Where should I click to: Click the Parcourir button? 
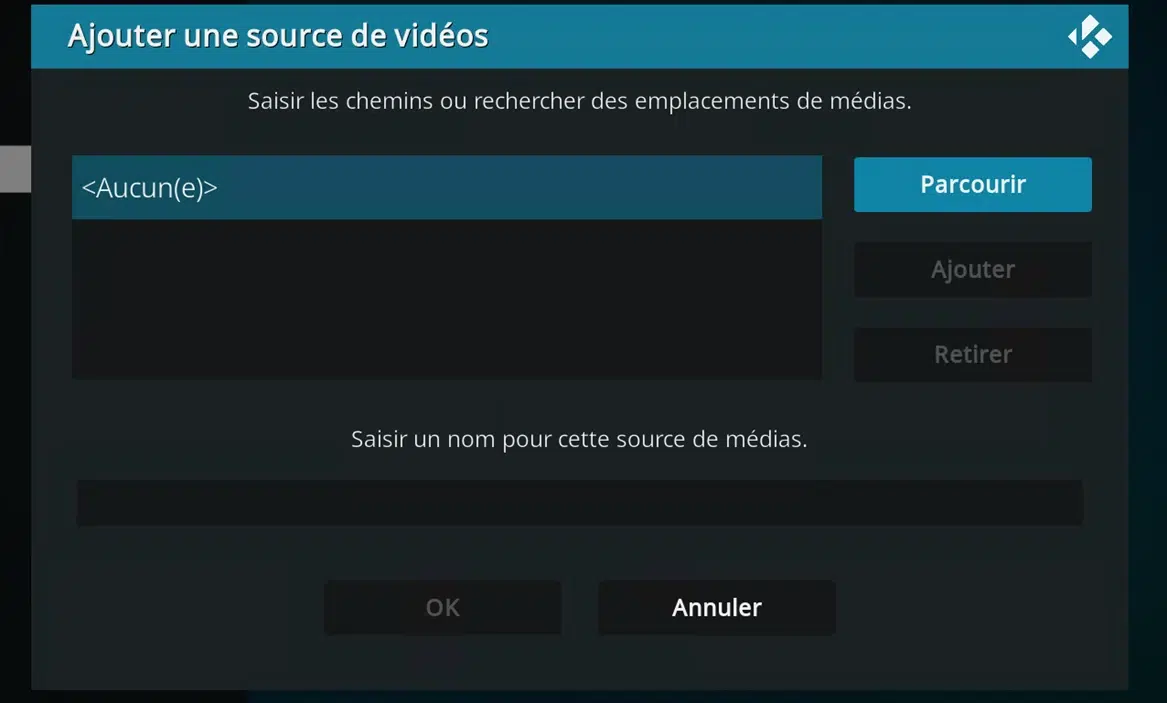pos(972,184)
